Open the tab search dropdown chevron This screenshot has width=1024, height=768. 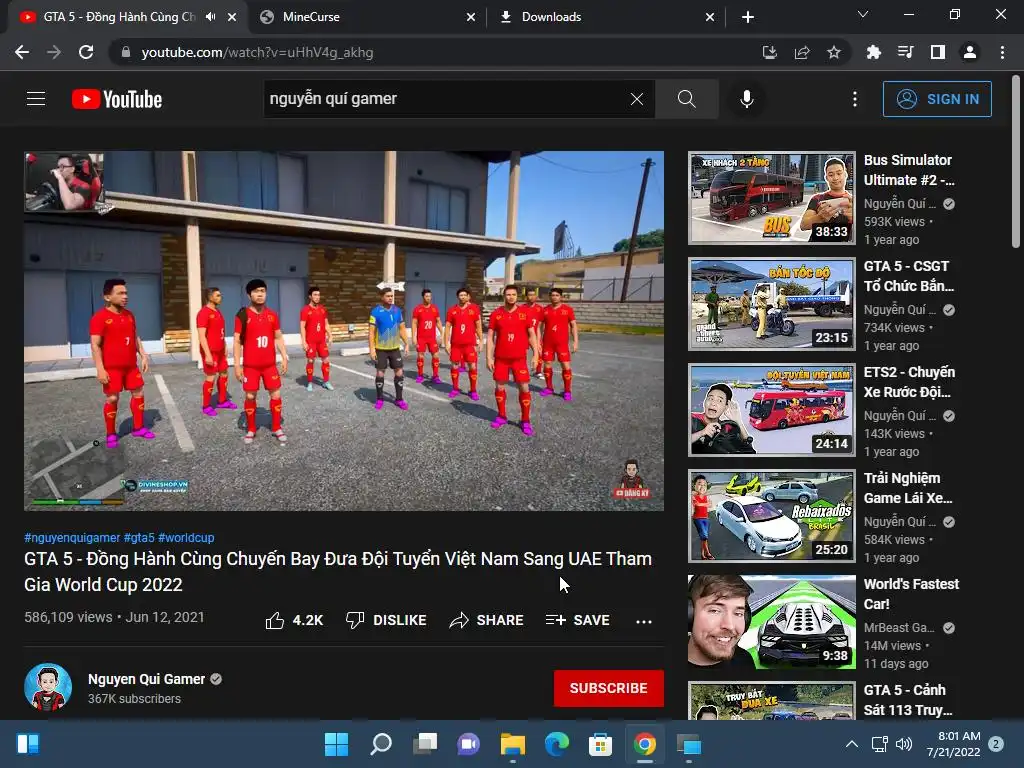(x=863, y=14)
